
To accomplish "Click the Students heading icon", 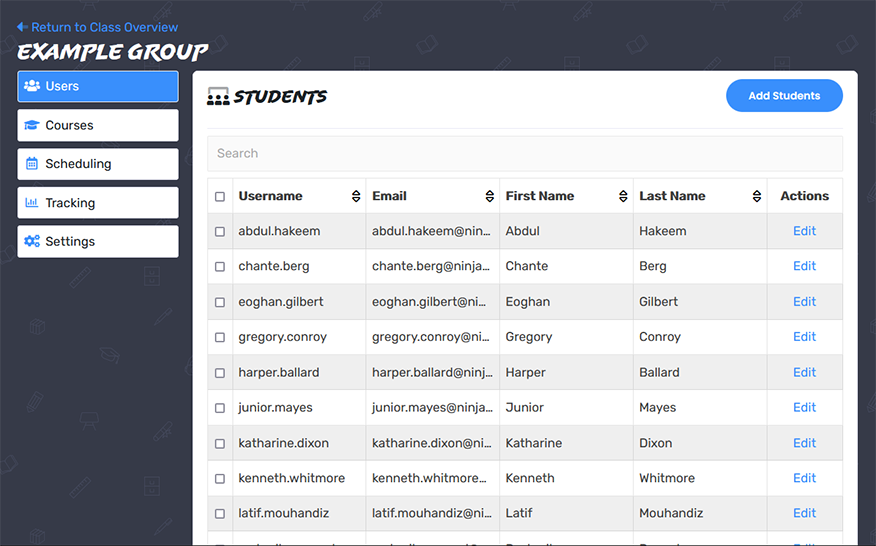I will click(218, 97).
